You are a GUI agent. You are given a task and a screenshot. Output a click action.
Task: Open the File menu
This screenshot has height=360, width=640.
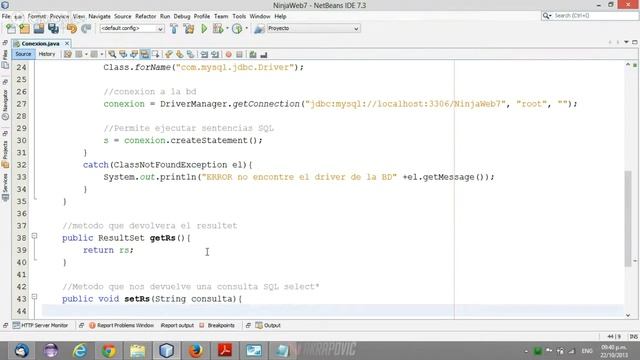point(6,16)
